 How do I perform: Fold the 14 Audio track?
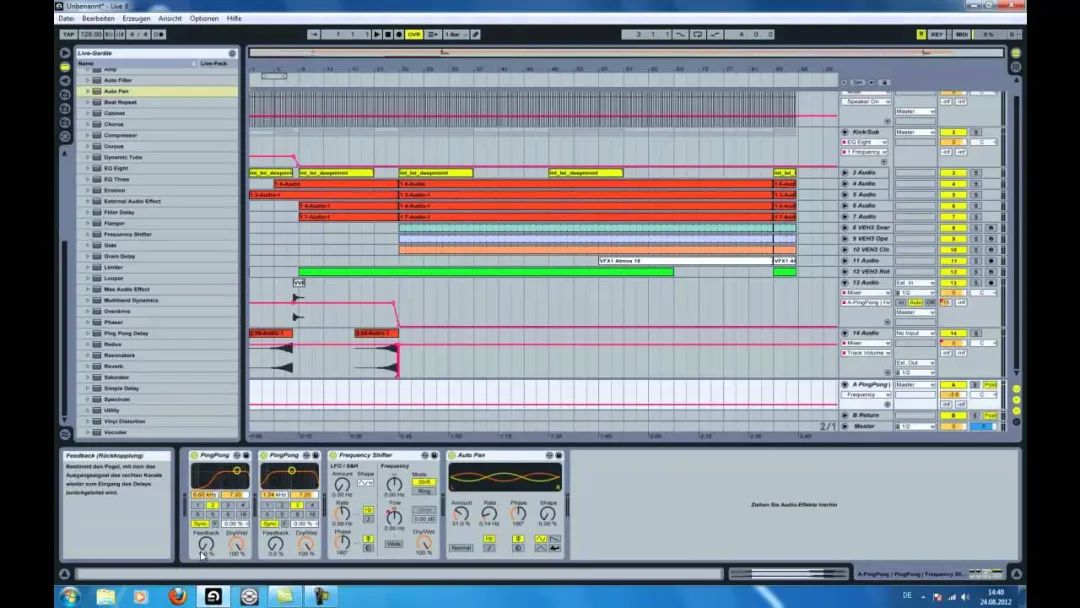coord(845,333)
